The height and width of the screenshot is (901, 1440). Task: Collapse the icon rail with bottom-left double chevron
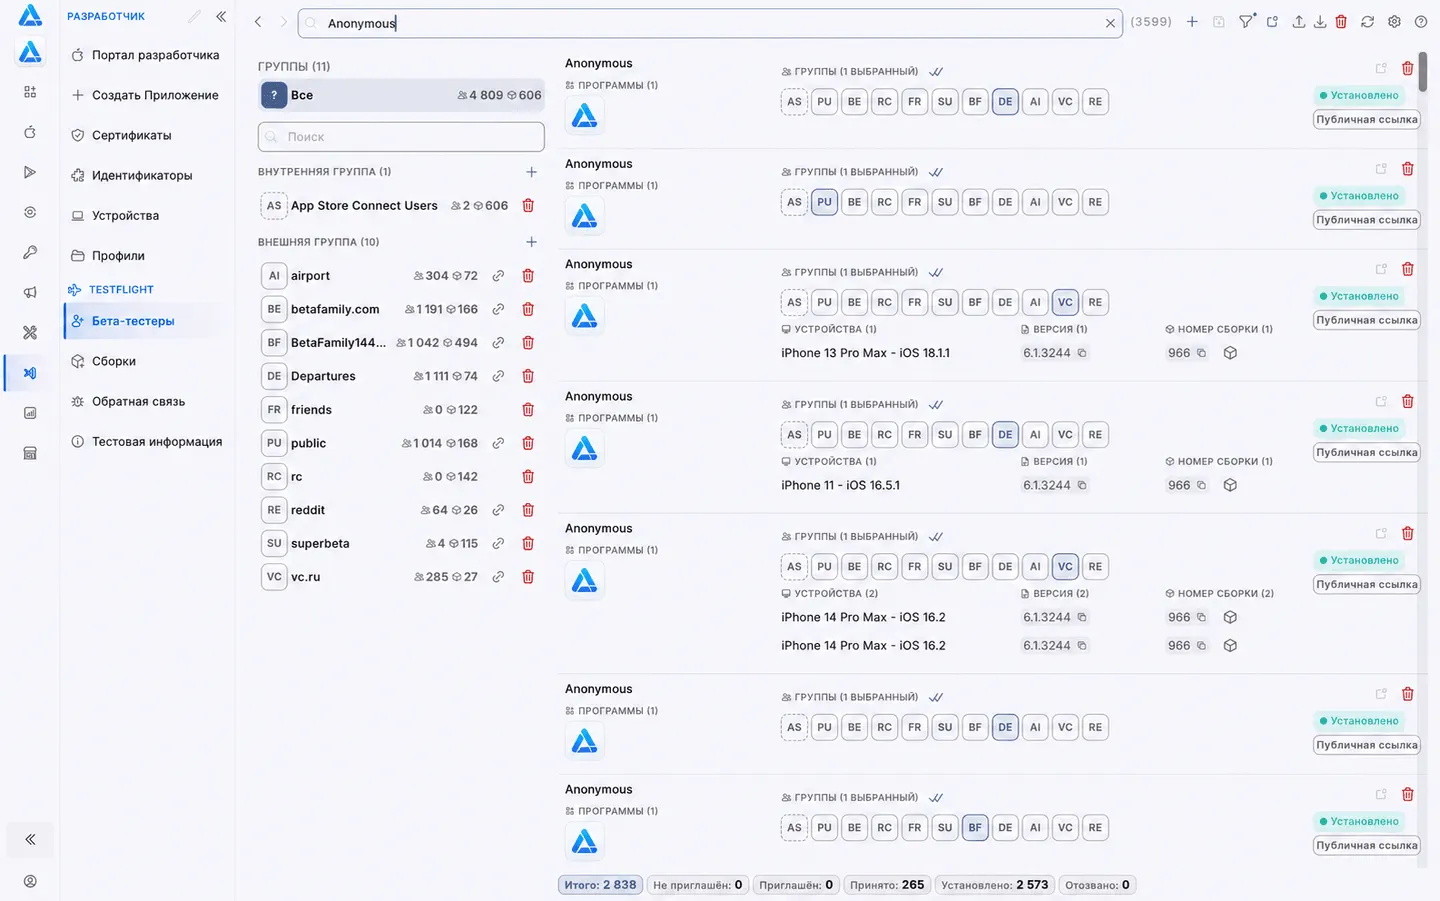click(x=30, y=839)
